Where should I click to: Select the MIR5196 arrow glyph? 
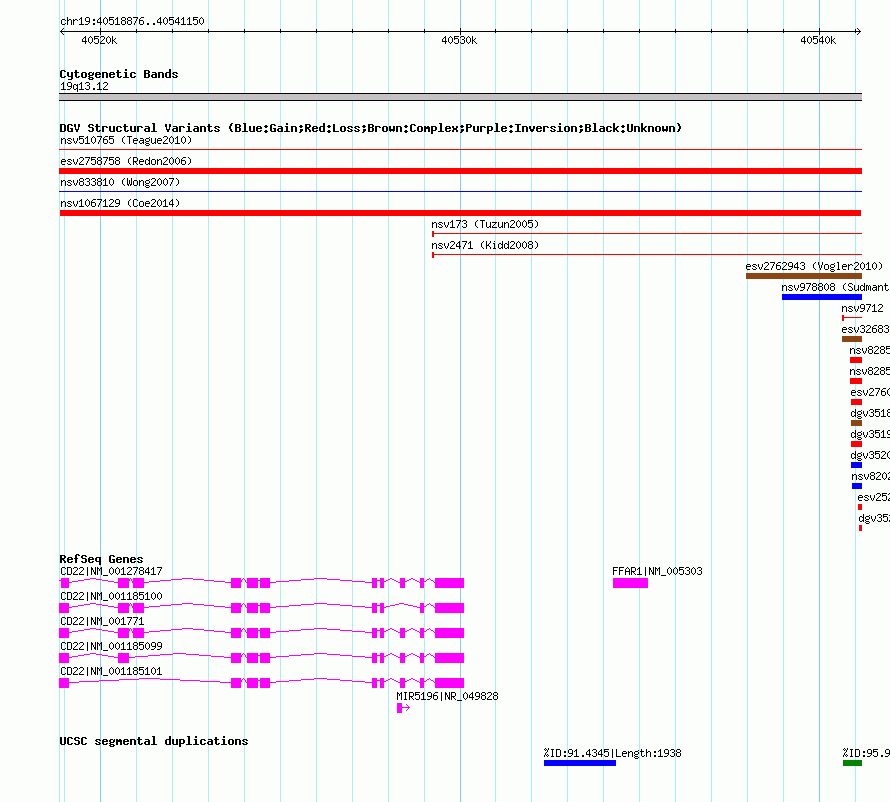click(404, 708)
